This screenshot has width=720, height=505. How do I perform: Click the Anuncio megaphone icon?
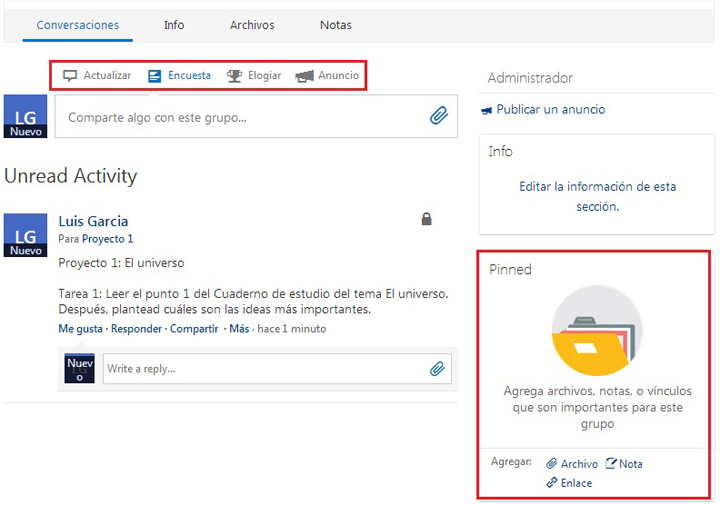pyautogui.click(x=304, y=76)
